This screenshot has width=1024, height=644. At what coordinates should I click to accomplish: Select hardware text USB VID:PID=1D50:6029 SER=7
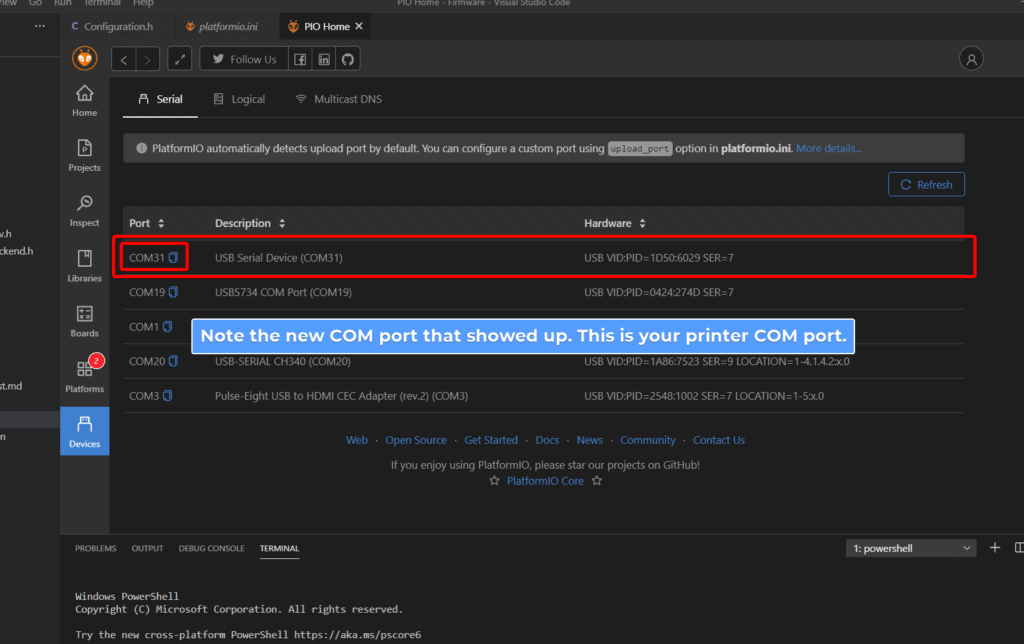coord(659,257)
